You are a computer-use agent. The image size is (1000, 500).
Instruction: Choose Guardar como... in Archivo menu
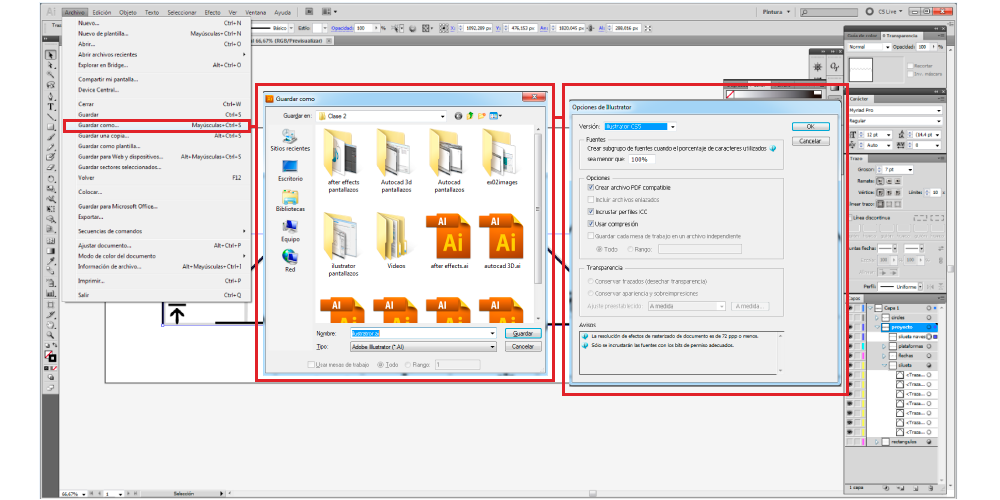[158, 126]
